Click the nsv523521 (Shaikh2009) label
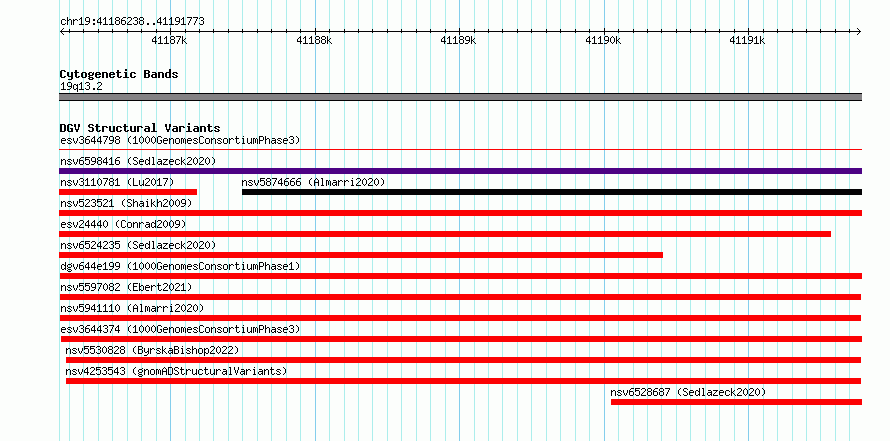 126,203
